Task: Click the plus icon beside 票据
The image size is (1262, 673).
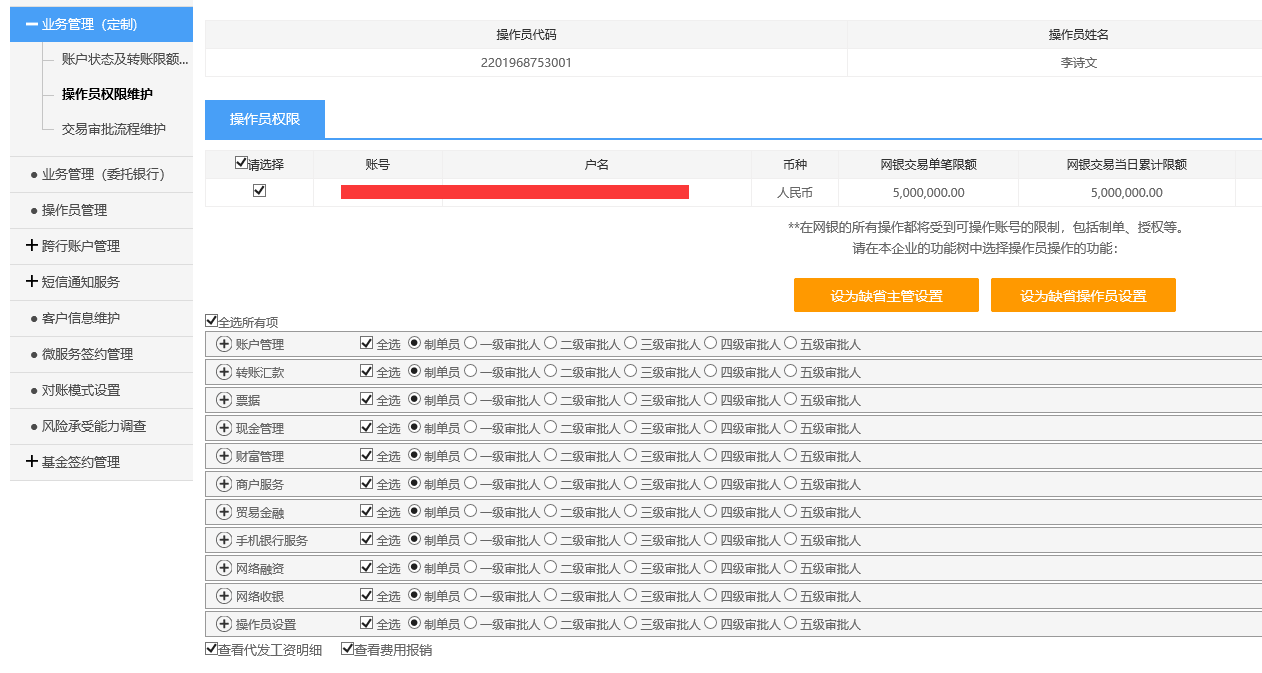Action: tap(224, 400)
